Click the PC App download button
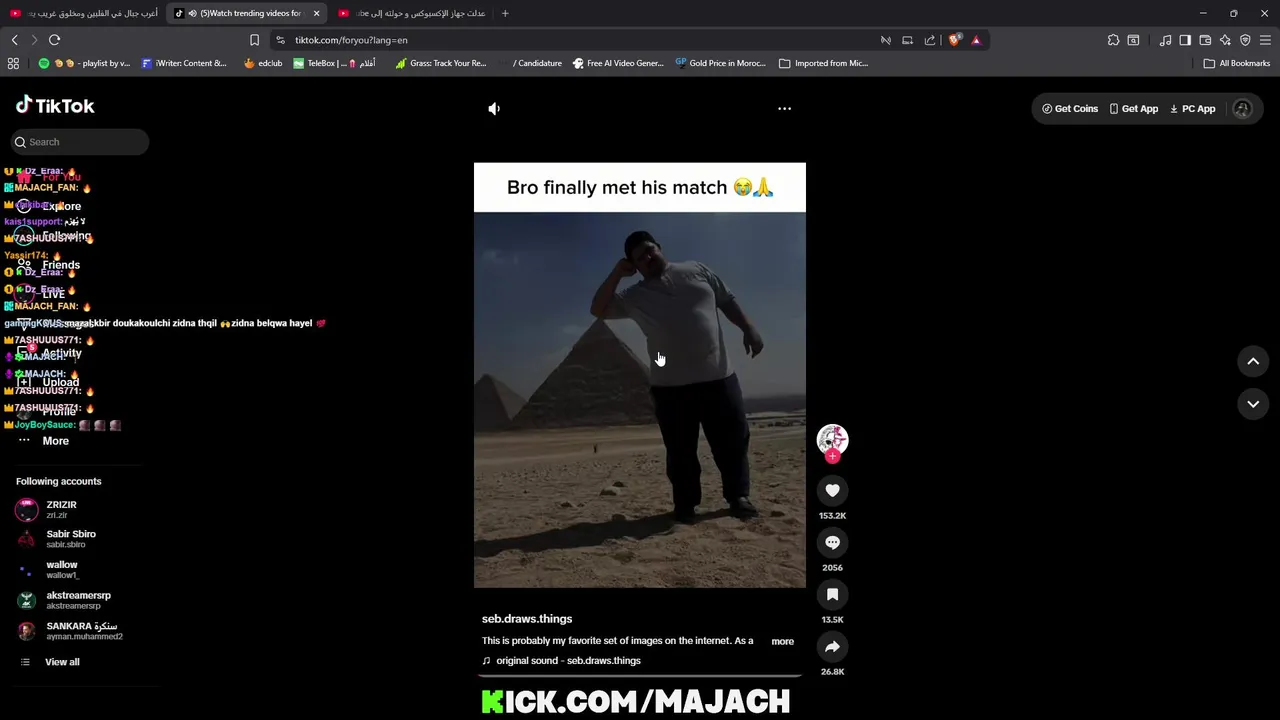The height and width of the screenshot is (720, 1280). [1192, 109]
